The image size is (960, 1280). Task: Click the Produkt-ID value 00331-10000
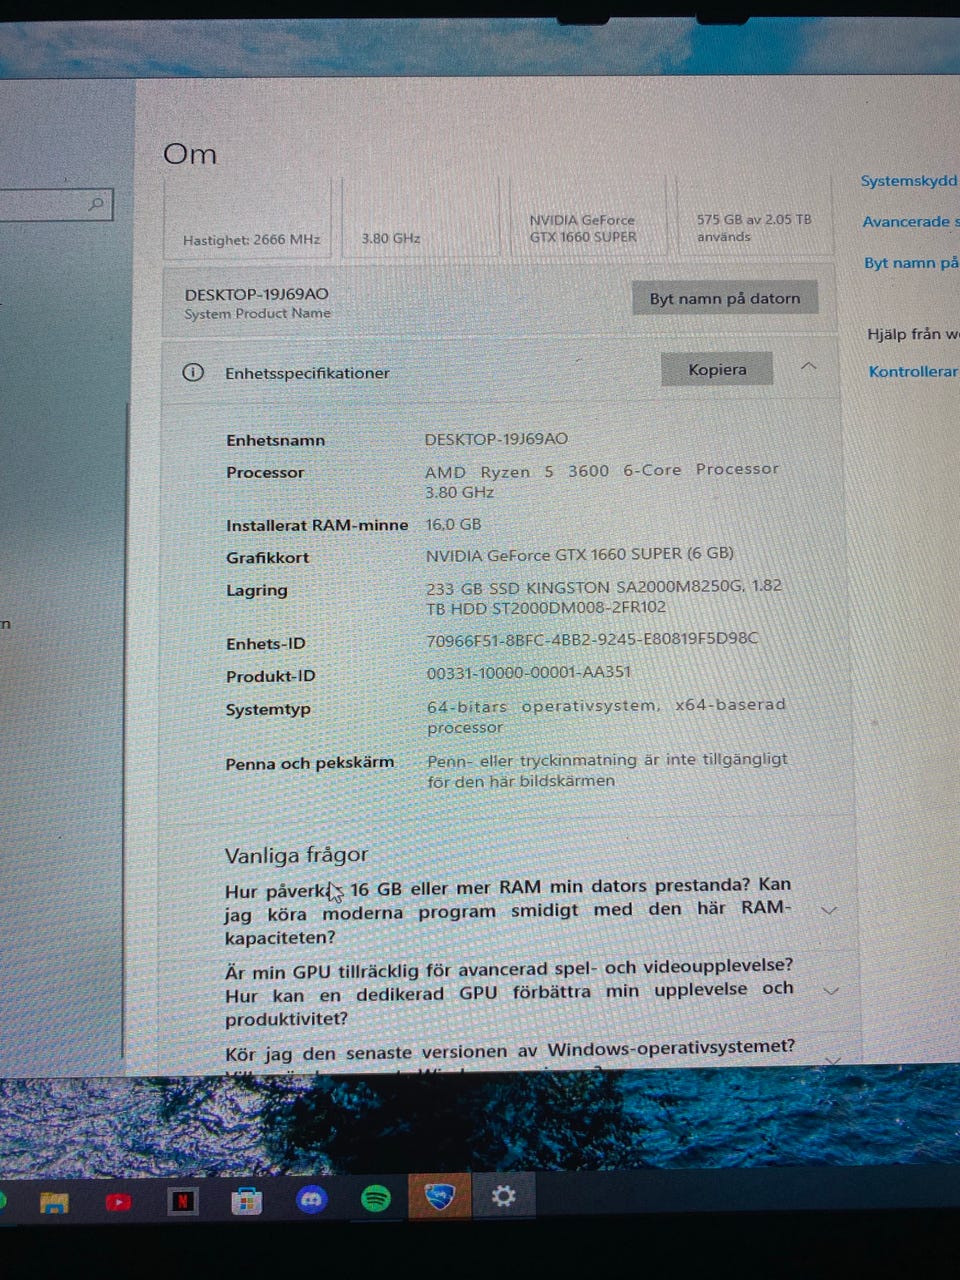click(529, 673)
